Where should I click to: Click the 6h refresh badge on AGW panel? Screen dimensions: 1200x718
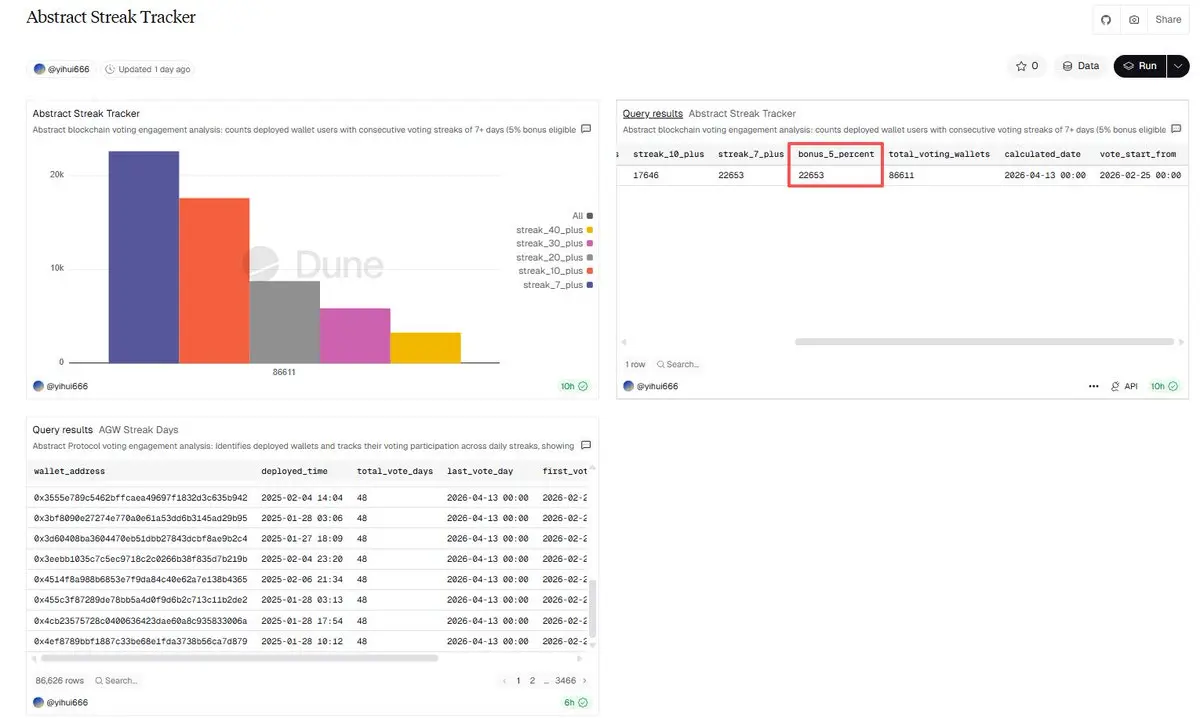pyautogui.click(x=575, y=703)
